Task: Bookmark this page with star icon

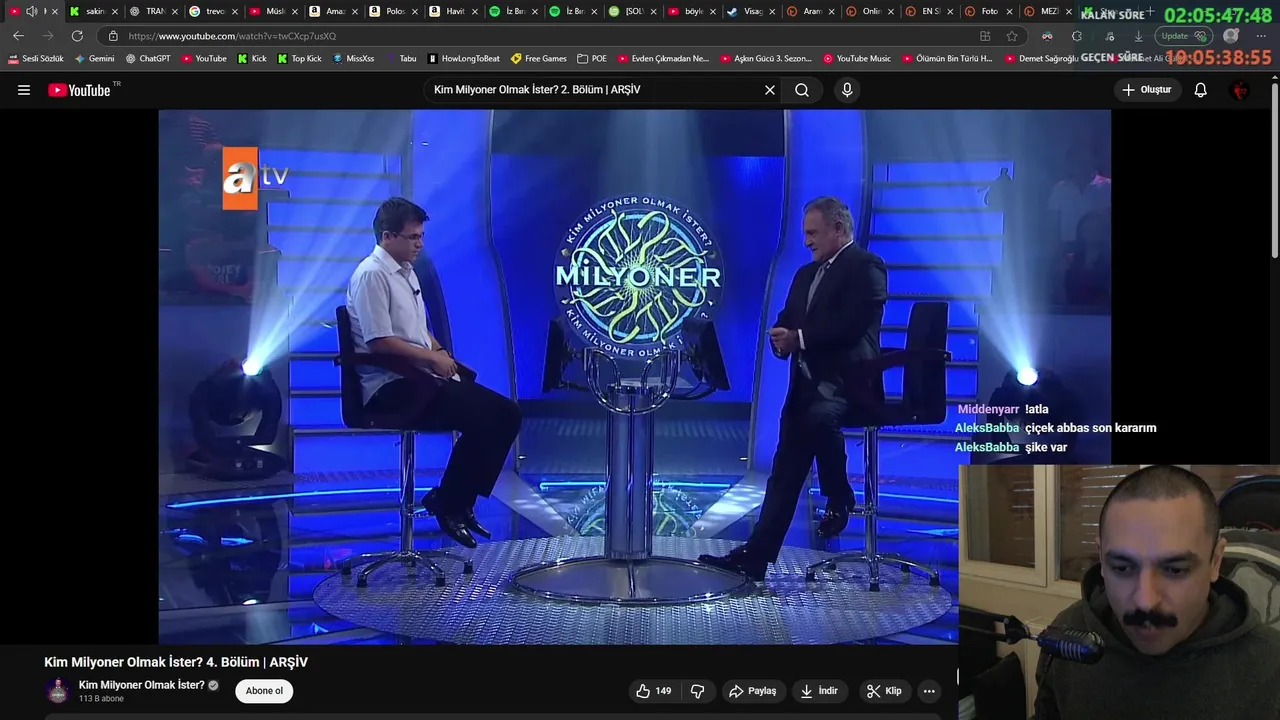Action: 1012,36
